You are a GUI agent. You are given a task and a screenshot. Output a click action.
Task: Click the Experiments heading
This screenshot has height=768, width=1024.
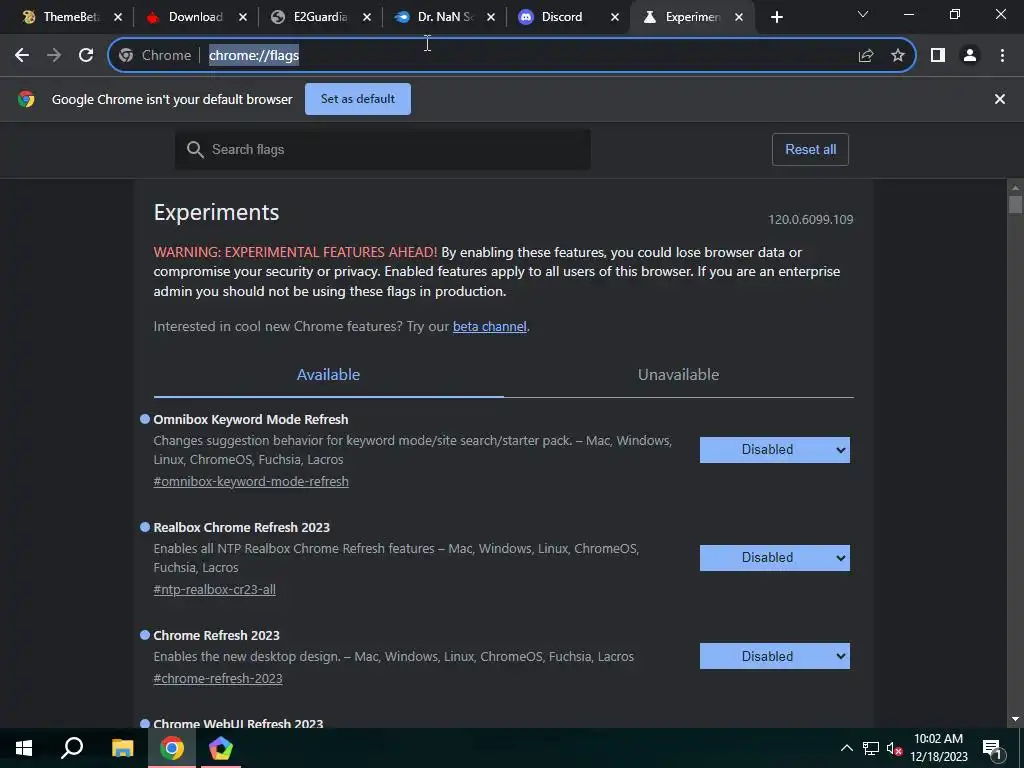pyautogui.click(x=216, y=213)
